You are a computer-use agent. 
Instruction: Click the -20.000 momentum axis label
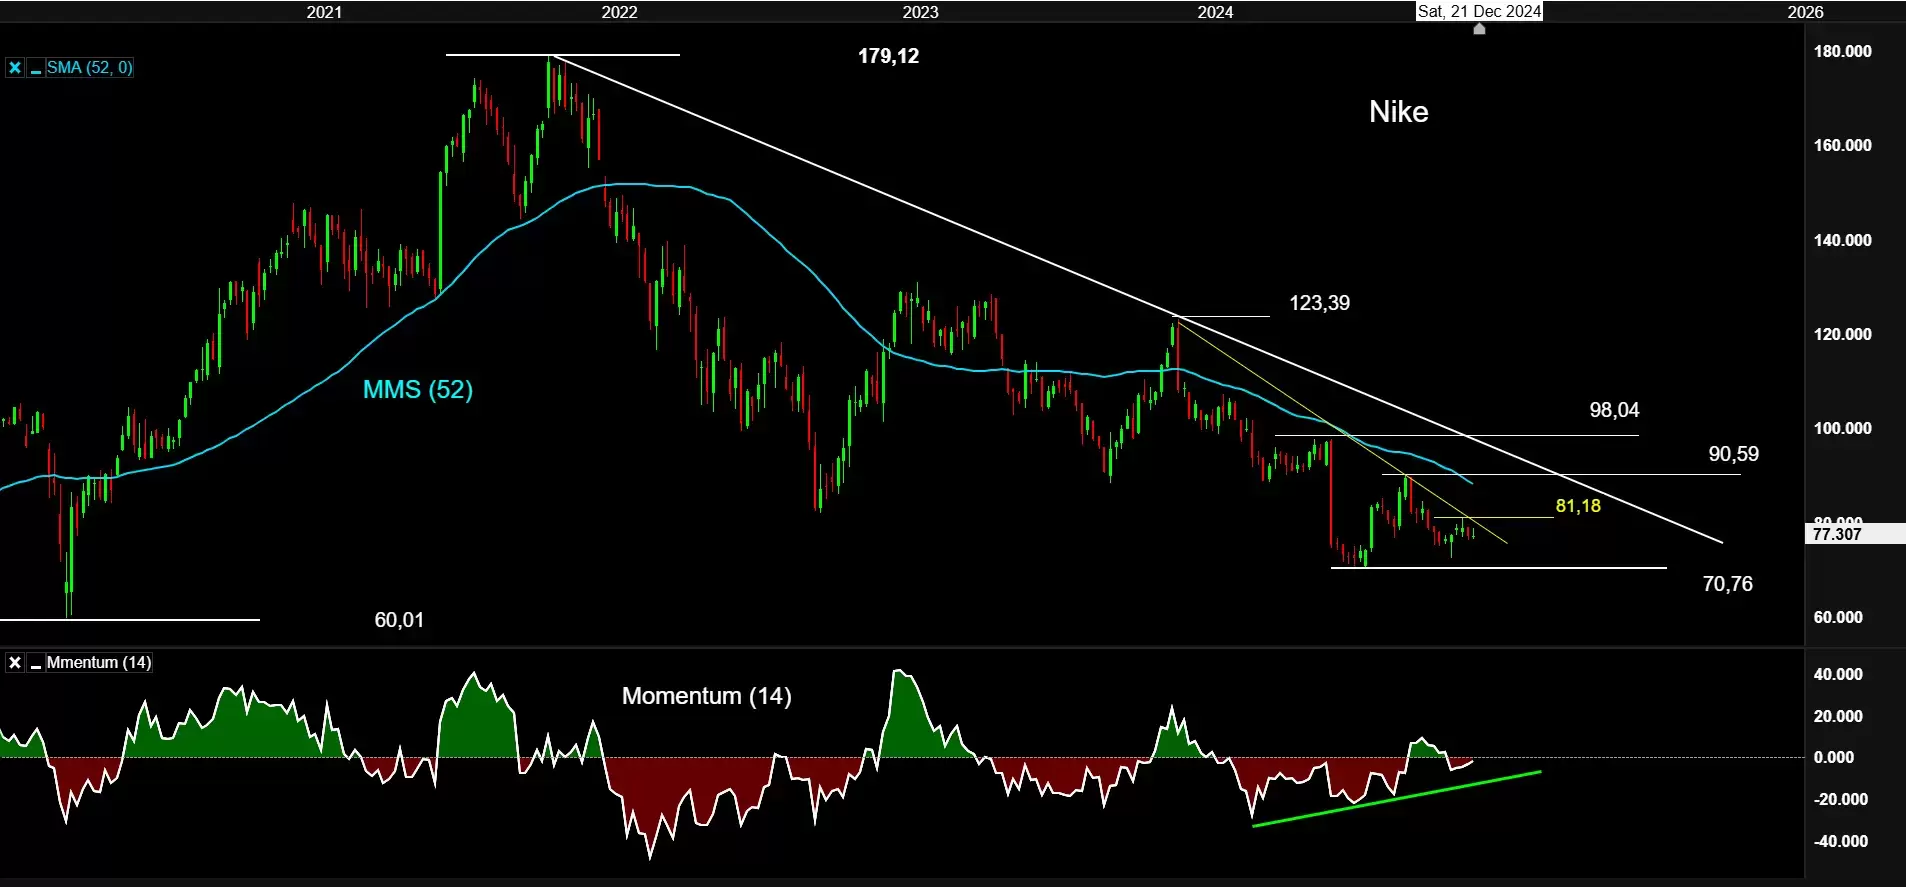pyautogui.click(x=1840, y=799)
